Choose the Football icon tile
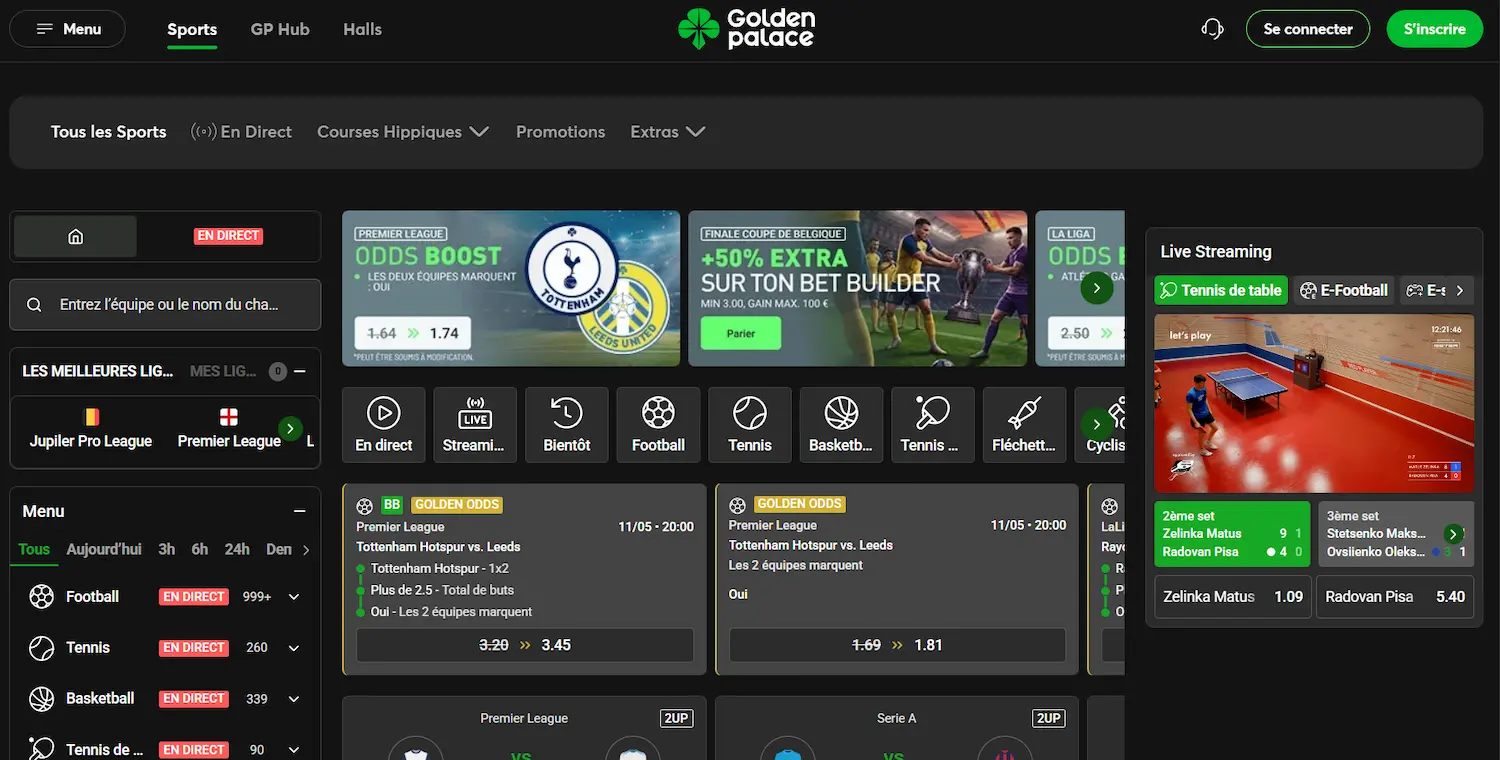This screenshot has width=1500, height=760. tap(658, 425)
